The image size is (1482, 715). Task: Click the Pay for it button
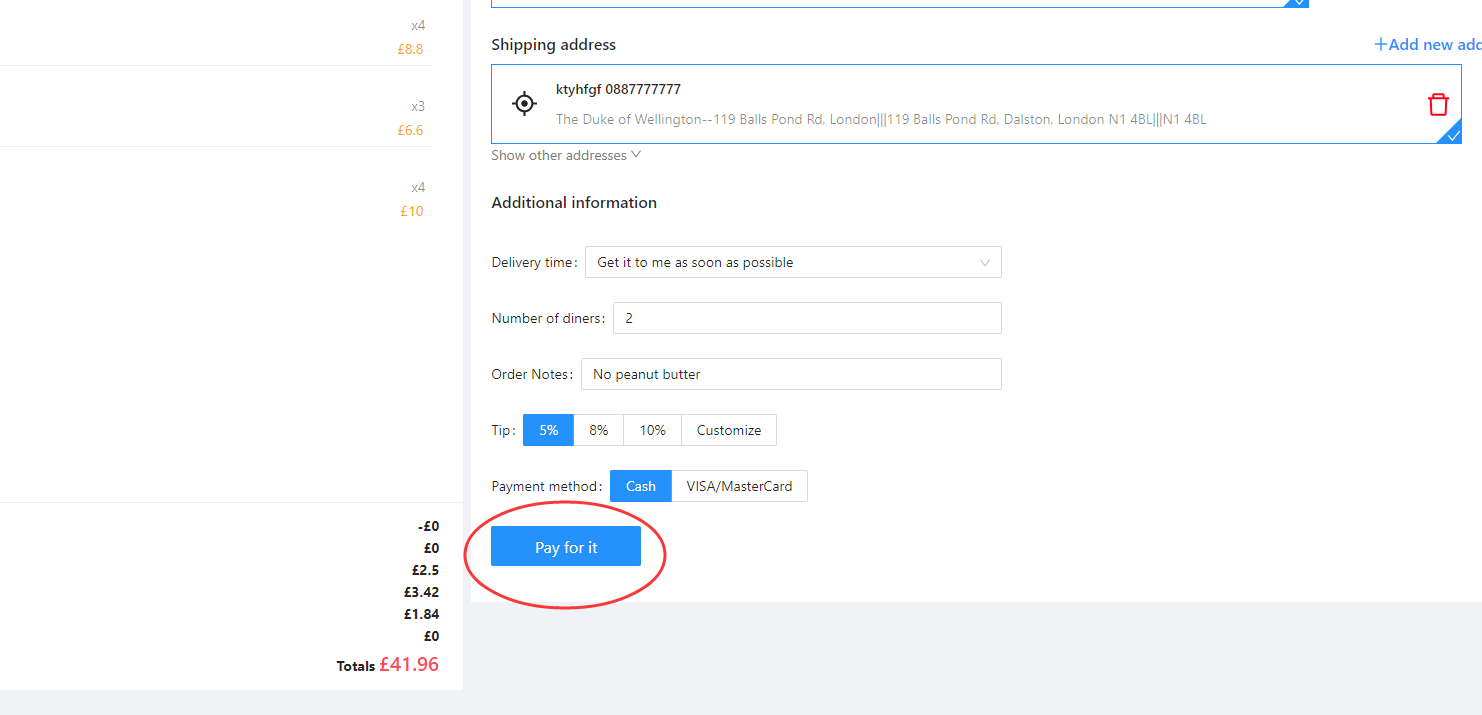[566, 547]
